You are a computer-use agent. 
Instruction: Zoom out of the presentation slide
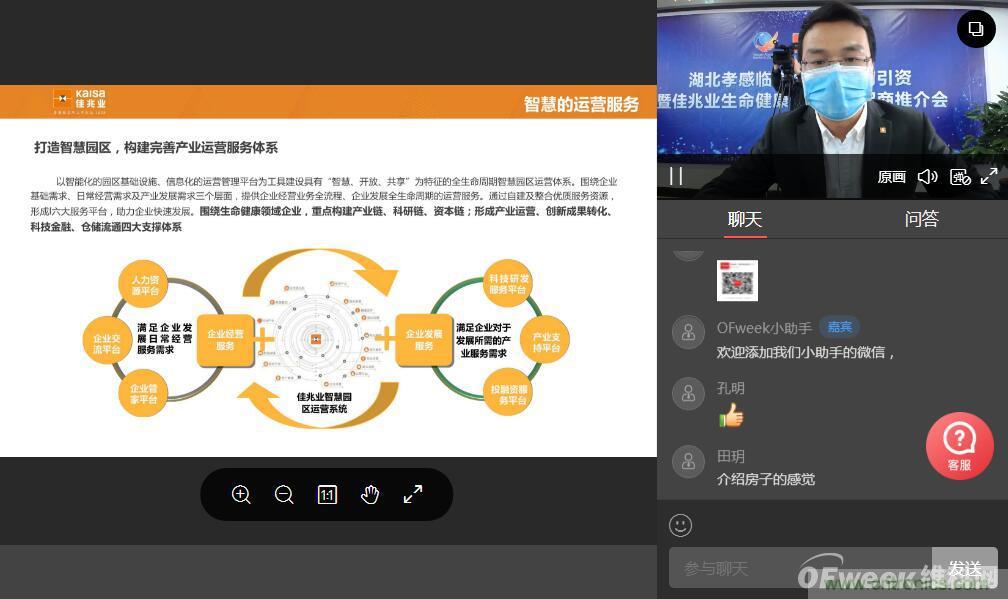284,494
